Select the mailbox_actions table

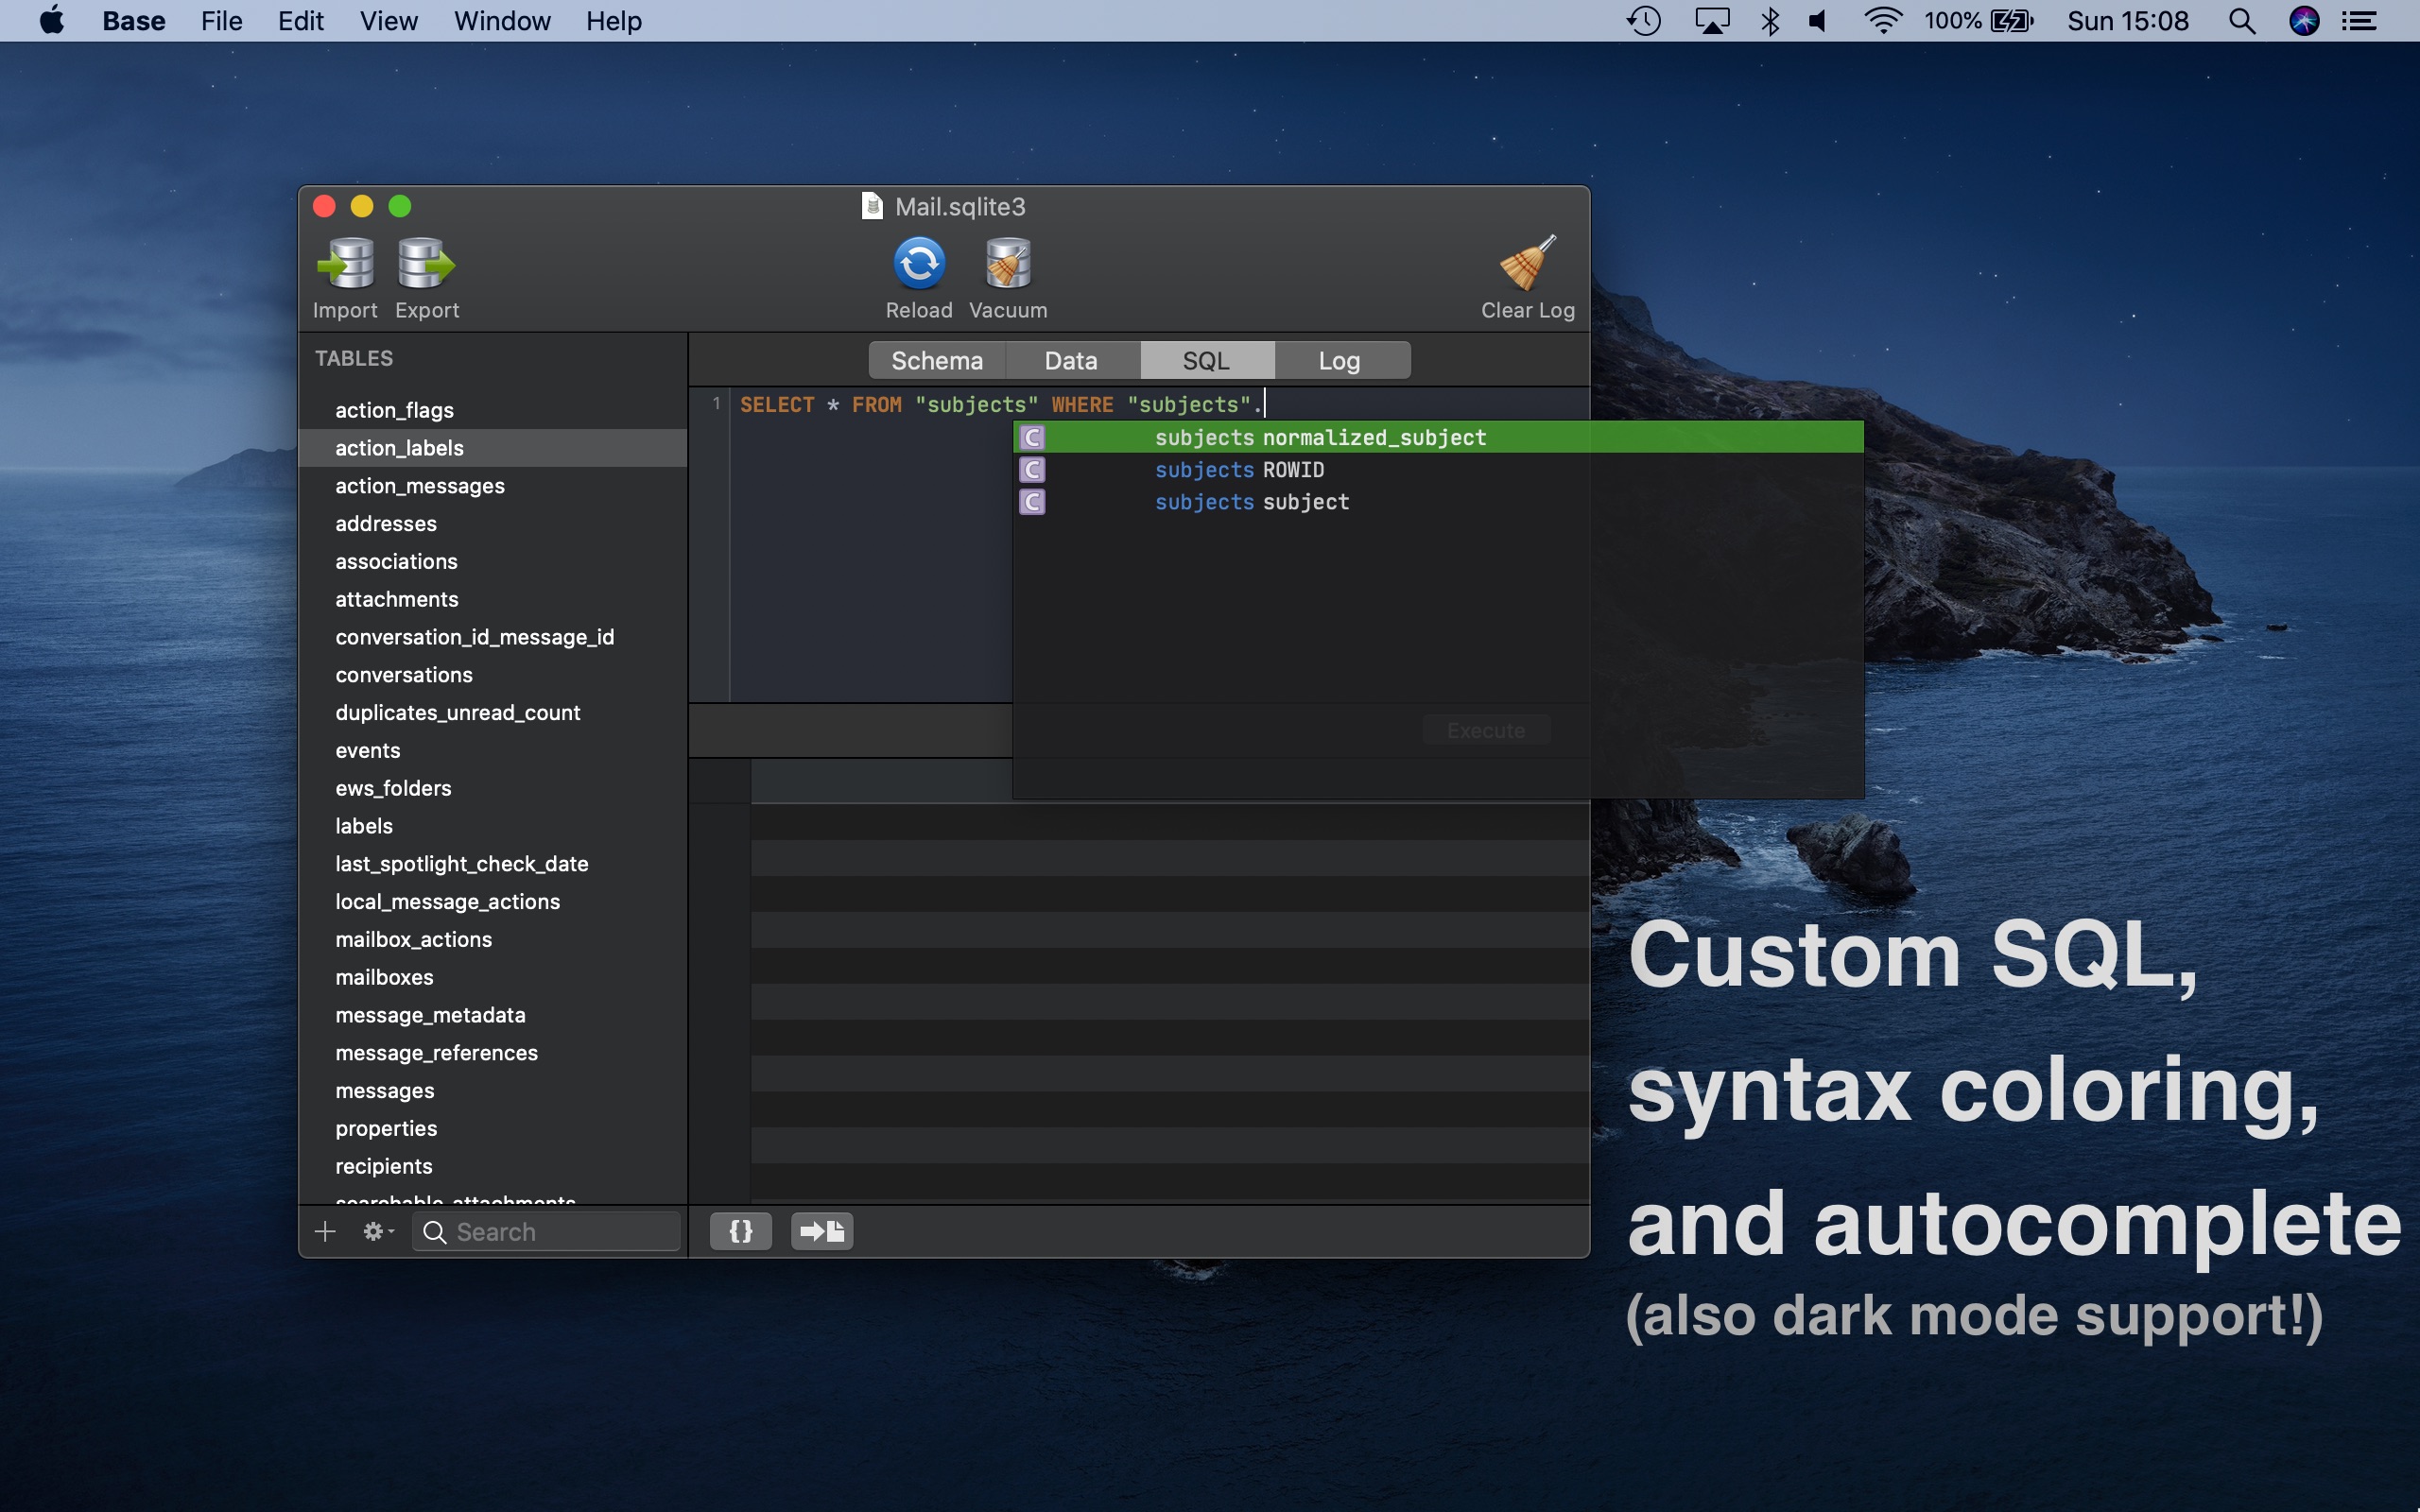click(x=493, y=939)
